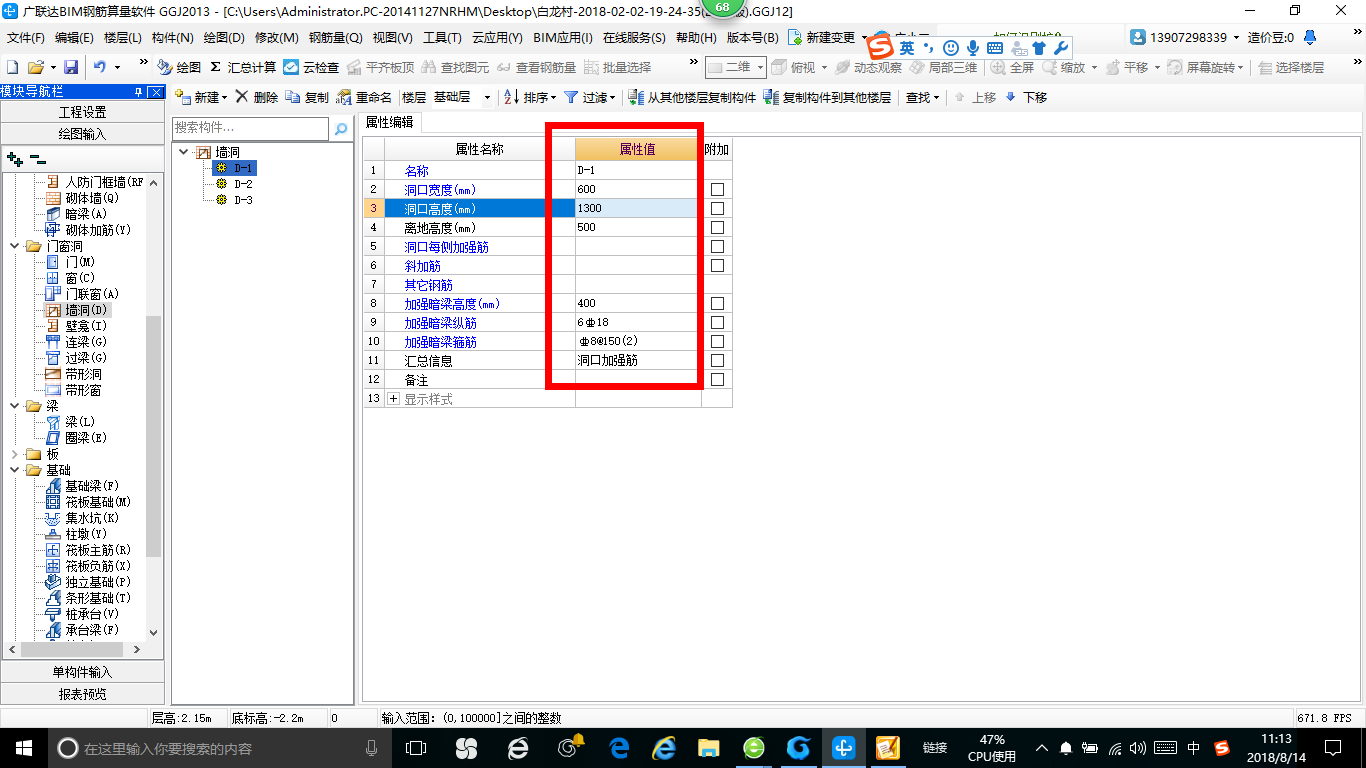
Task: Run 汇总计算 summary calculation
Action: [x=243, y=67]
